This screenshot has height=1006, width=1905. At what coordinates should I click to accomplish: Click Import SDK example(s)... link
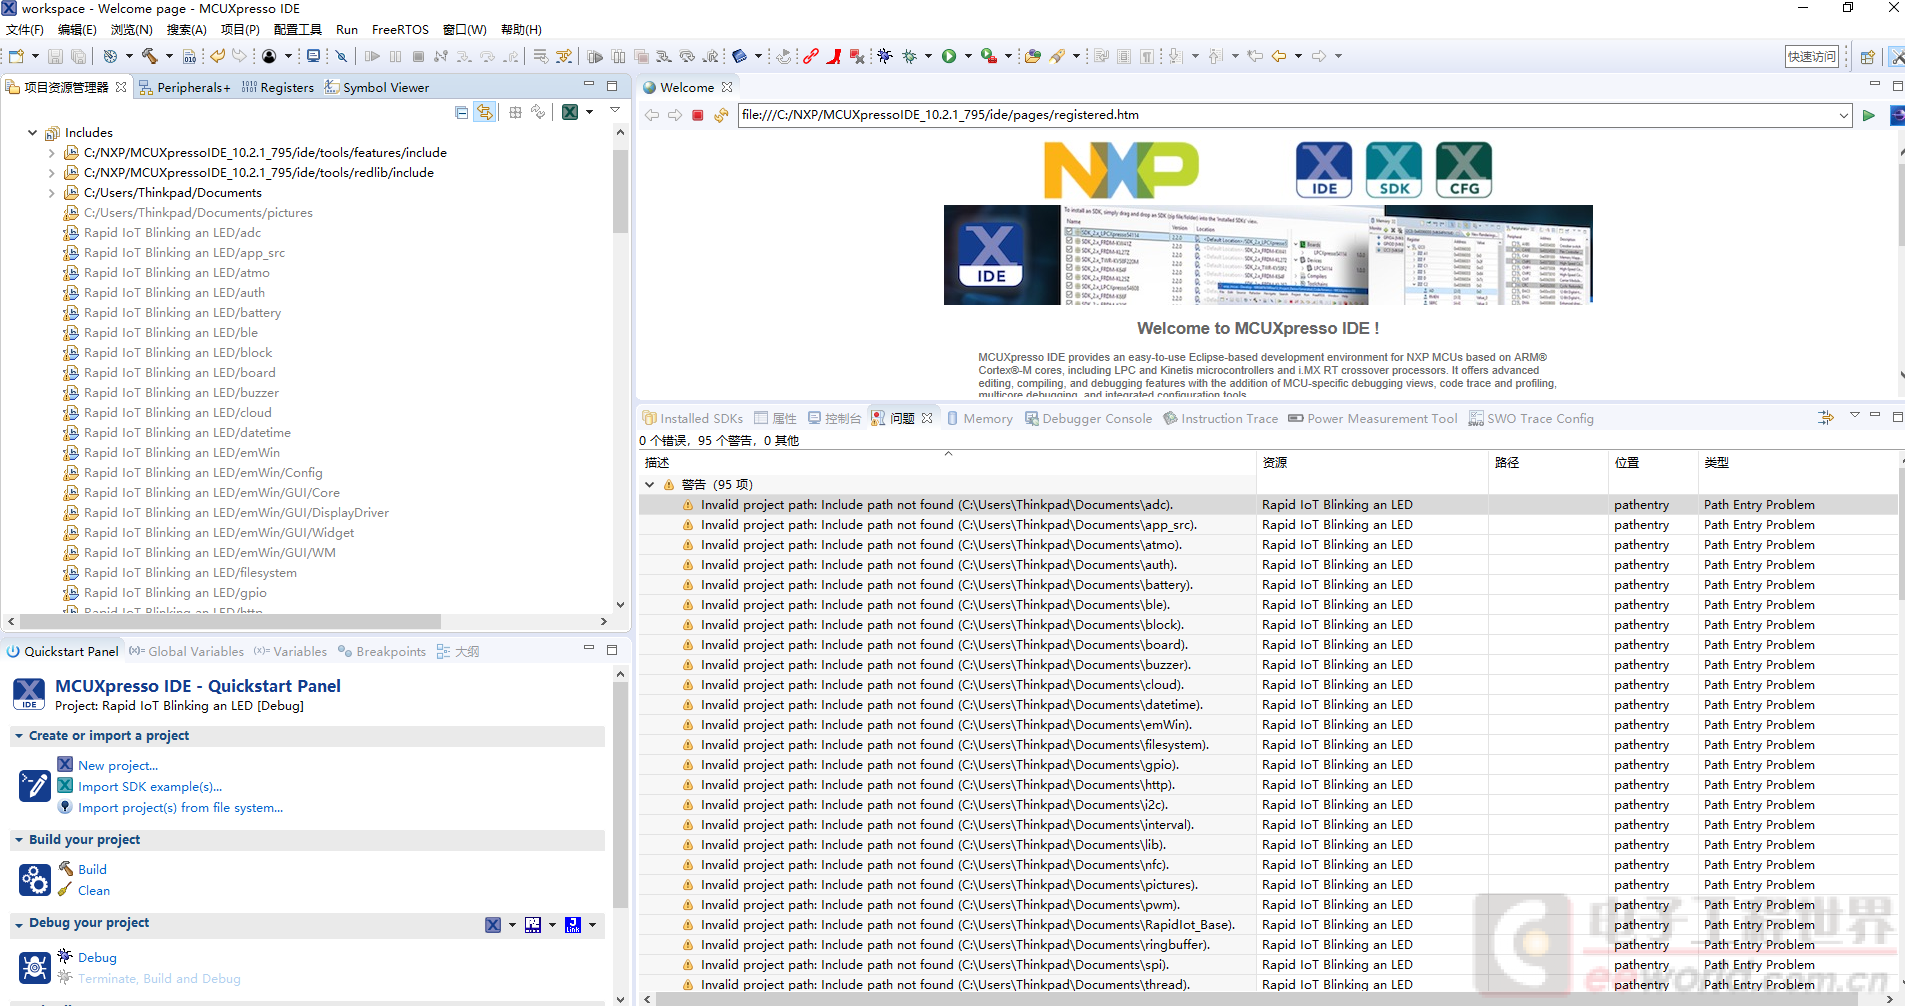point(150,787)
